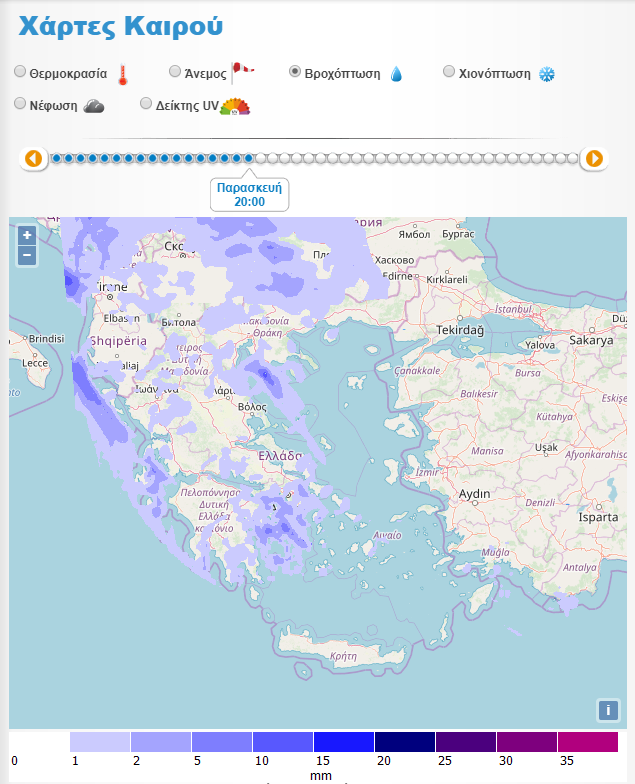Select the Χιονόπτωση radio button

449,72
